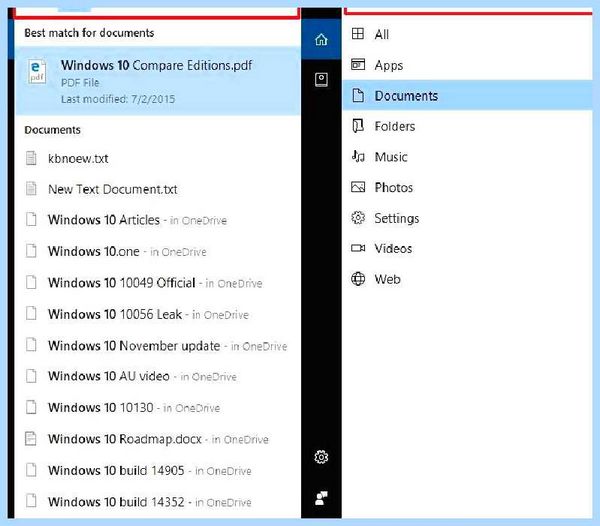The image size is (600, 526).
Task: Click the Photos filter picture icon
Action: coord(358,187)
